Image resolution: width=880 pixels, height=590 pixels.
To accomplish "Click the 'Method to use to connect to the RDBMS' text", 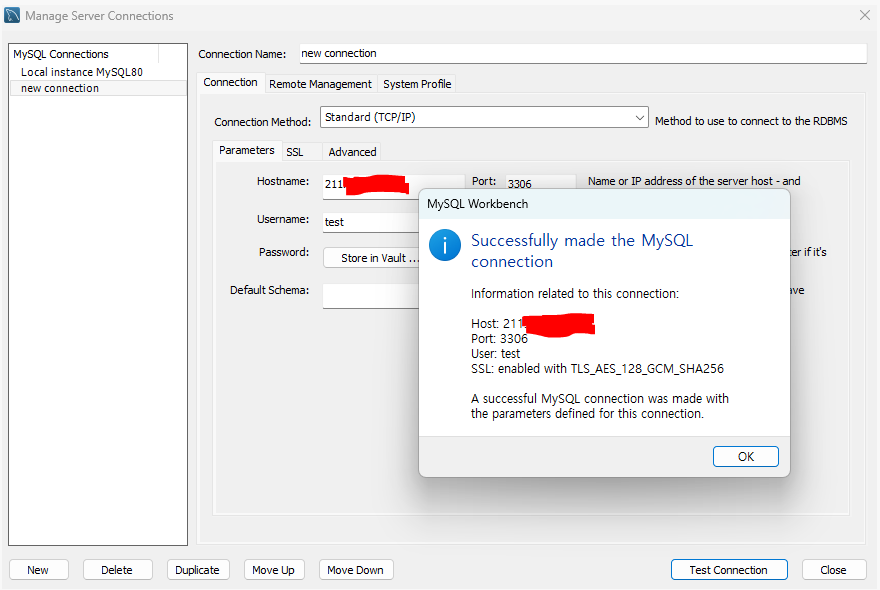I will [x=751, y=121].
